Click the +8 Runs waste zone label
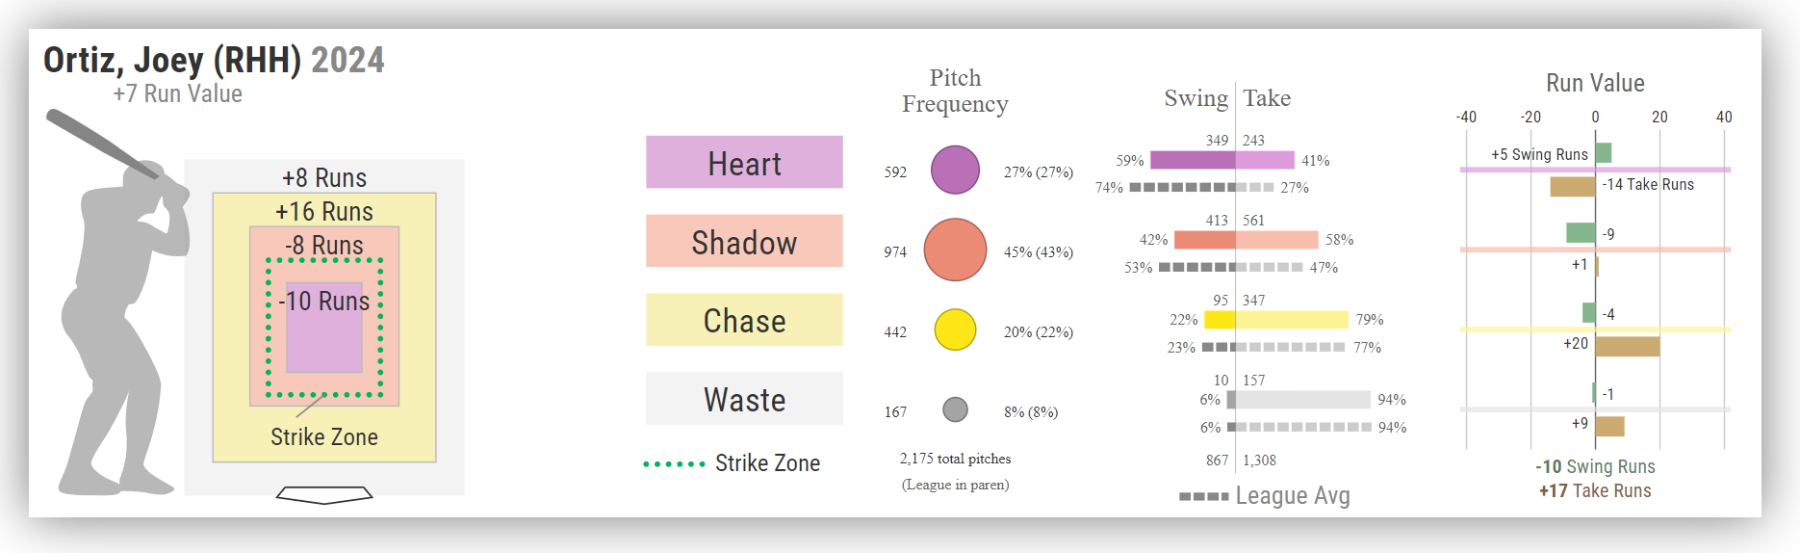Viewport: 1800px width, 553px height. (324, 178)
